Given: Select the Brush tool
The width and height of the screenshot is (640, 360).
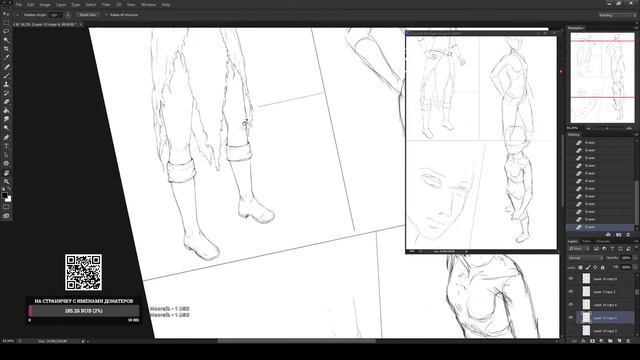Looking at the screenshot, I should (6, 76).
